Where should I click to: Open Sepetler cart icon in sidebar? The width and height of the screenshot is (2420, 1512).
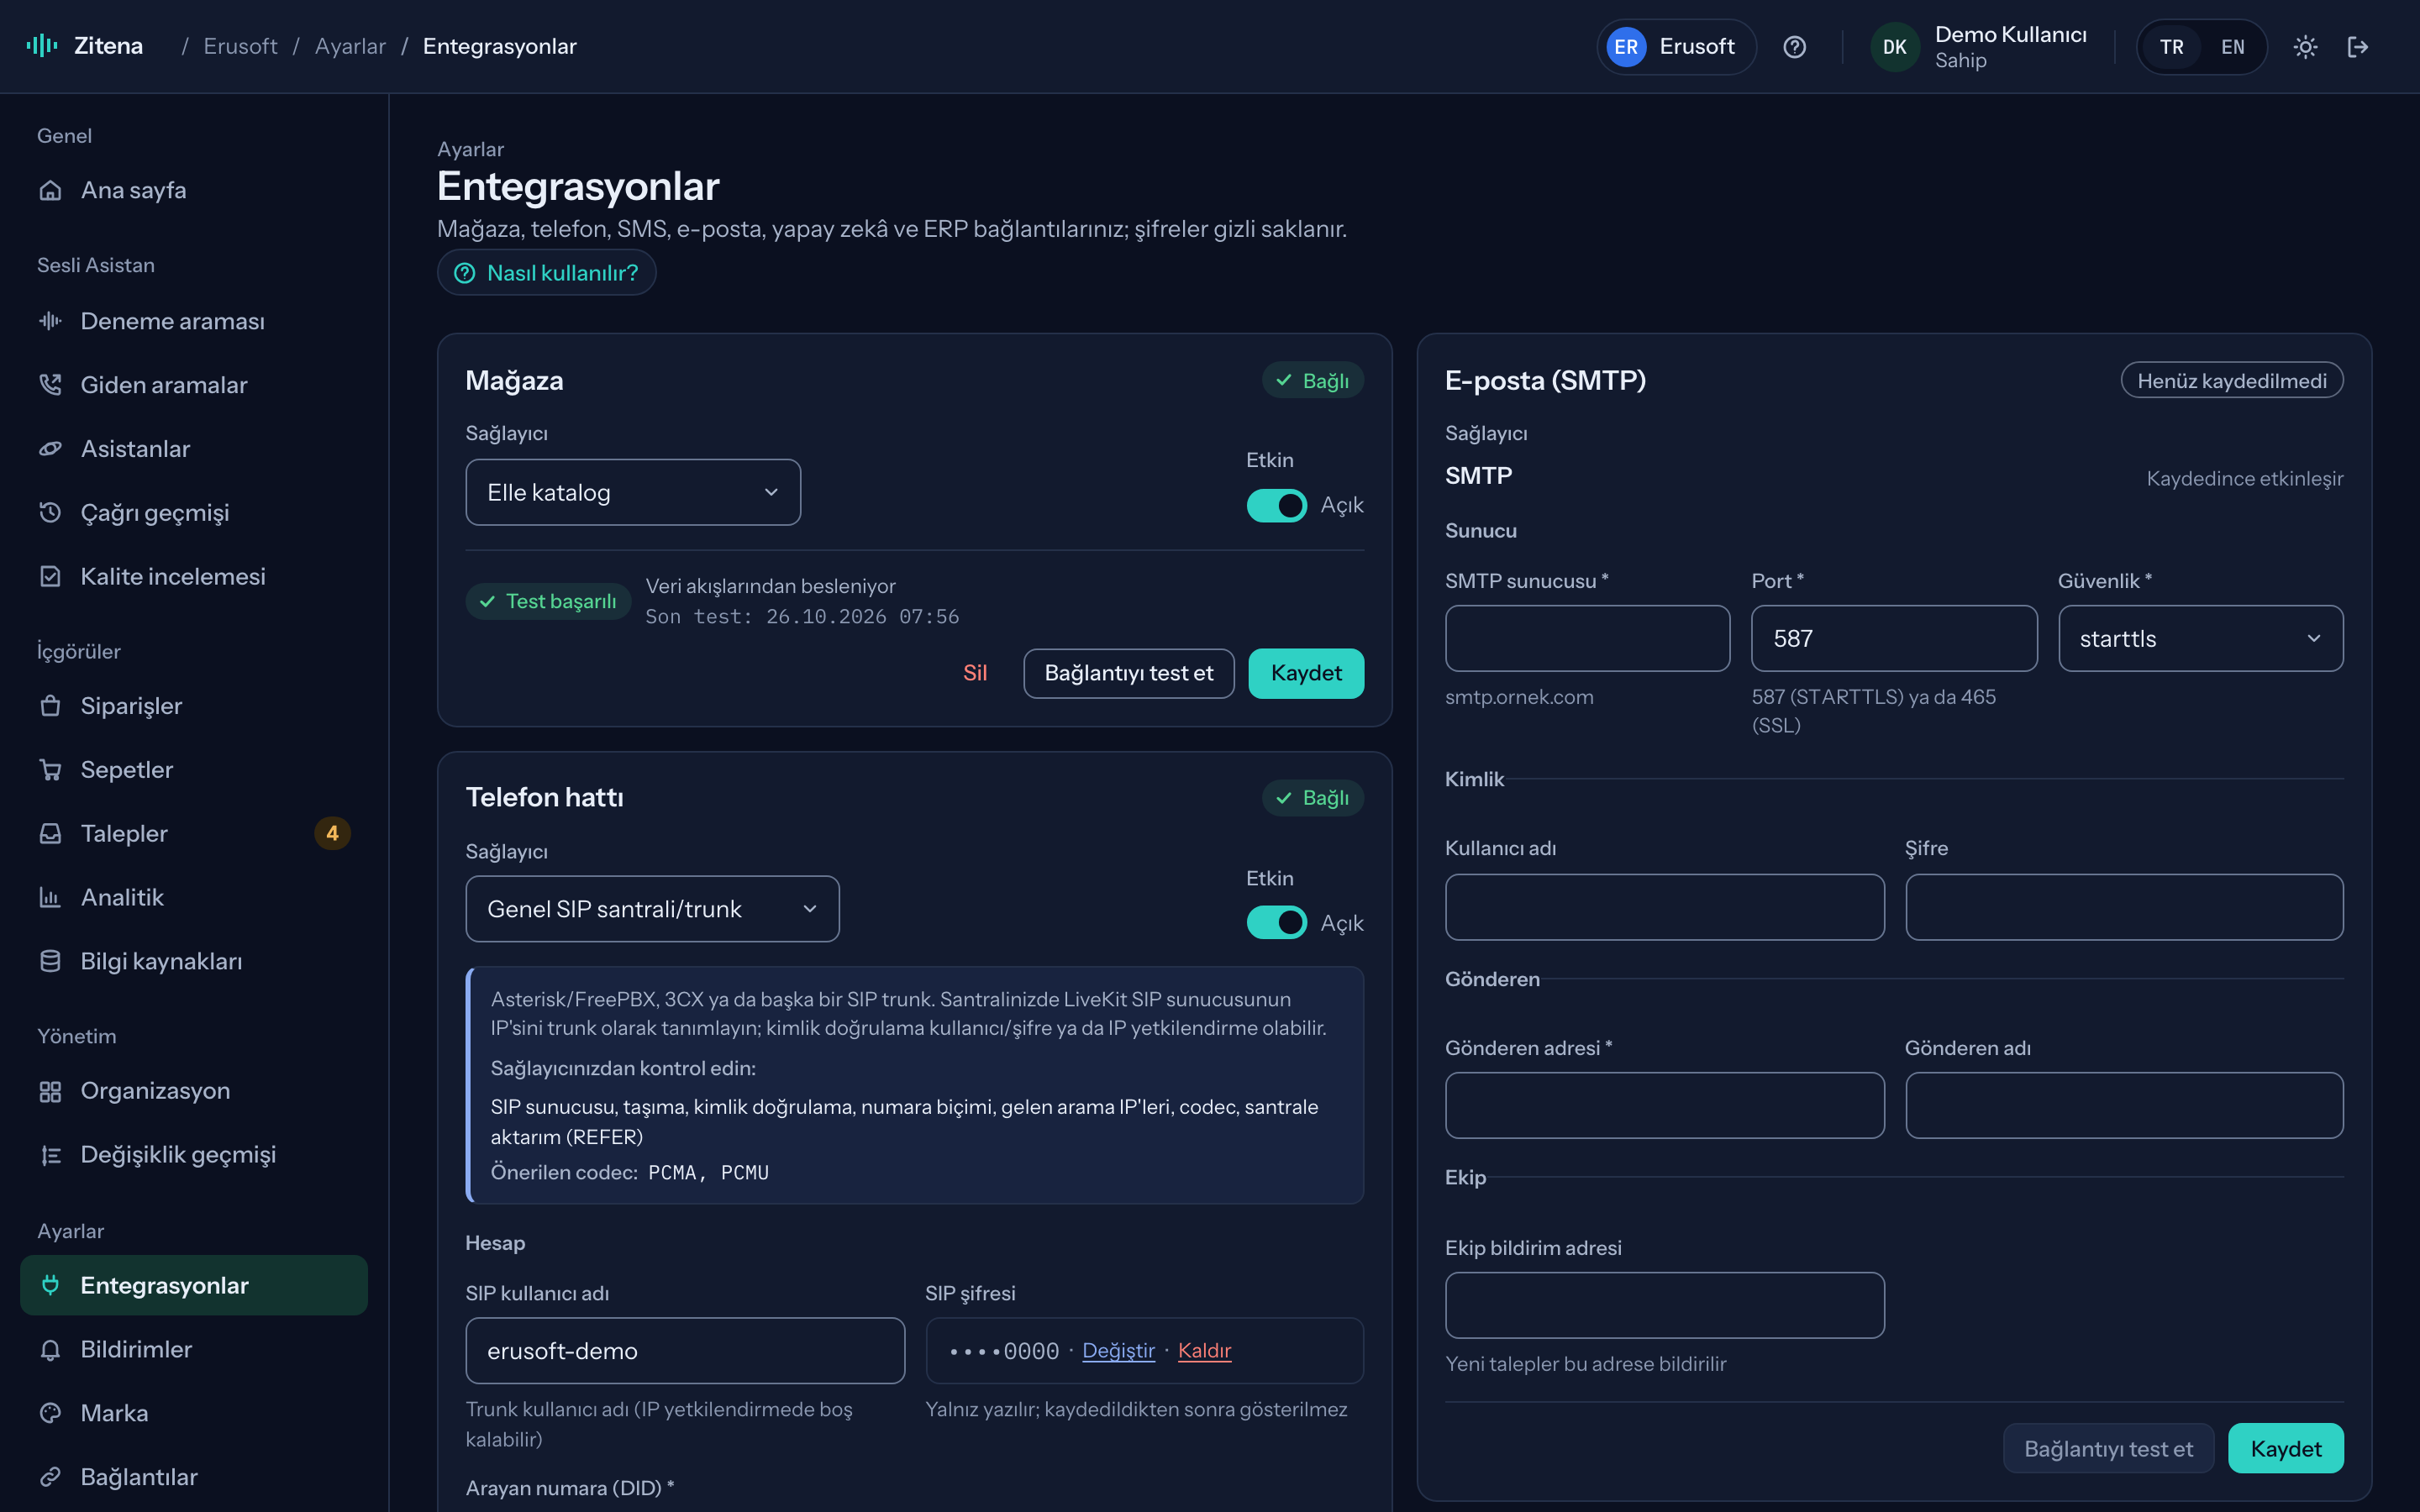tap(50, 770)
